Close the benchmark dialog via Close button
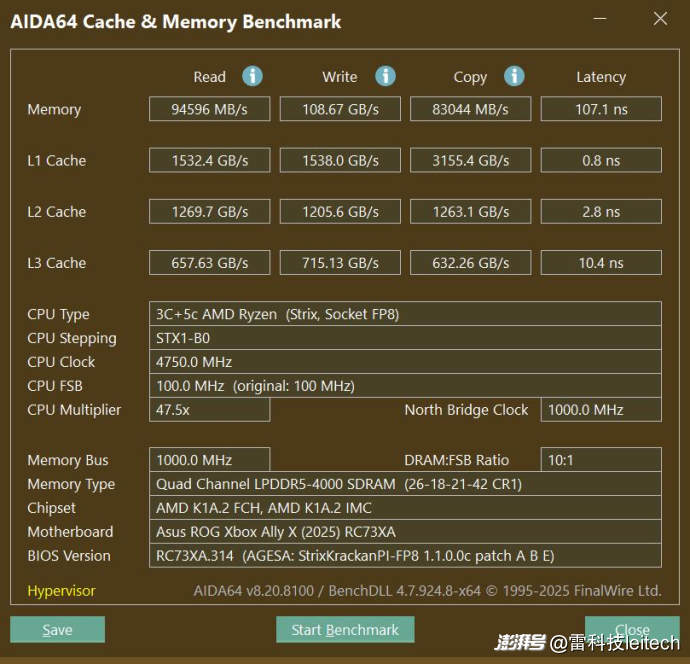 pyautogui.click(x=632, y=630)
